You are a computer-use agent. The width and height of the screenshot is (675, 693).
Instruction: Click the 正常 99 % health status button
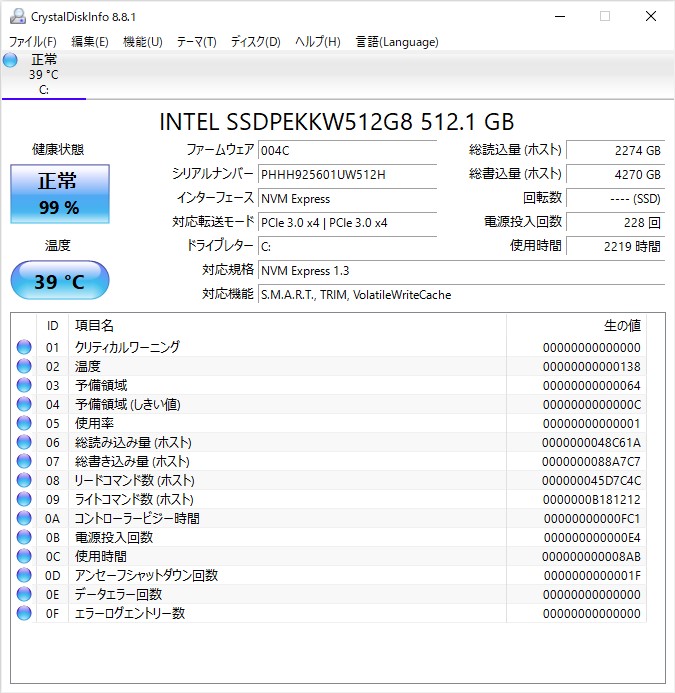tap(60, 194)
